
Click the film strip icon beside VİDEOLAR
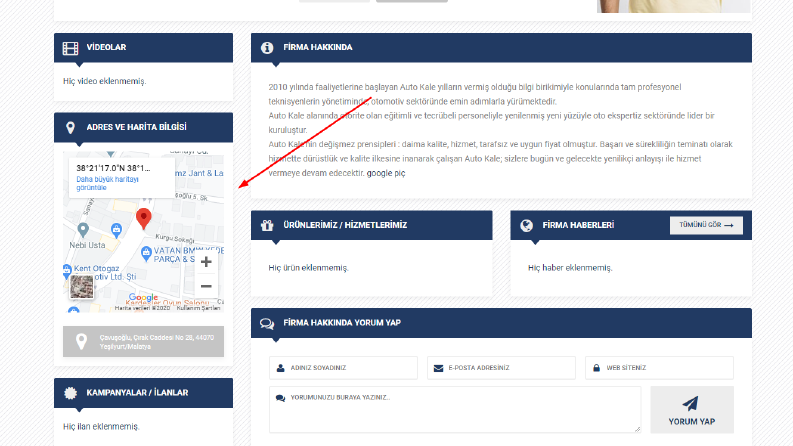pyautogui.click(x=70, y=48)
